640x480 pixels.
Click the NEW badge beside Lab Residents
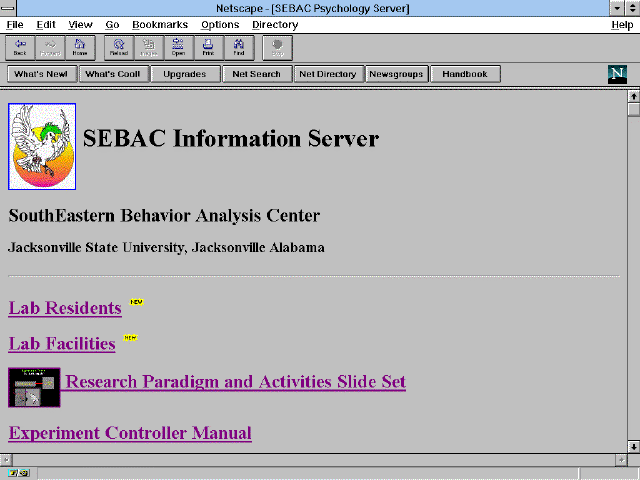(x=137, y=302)
